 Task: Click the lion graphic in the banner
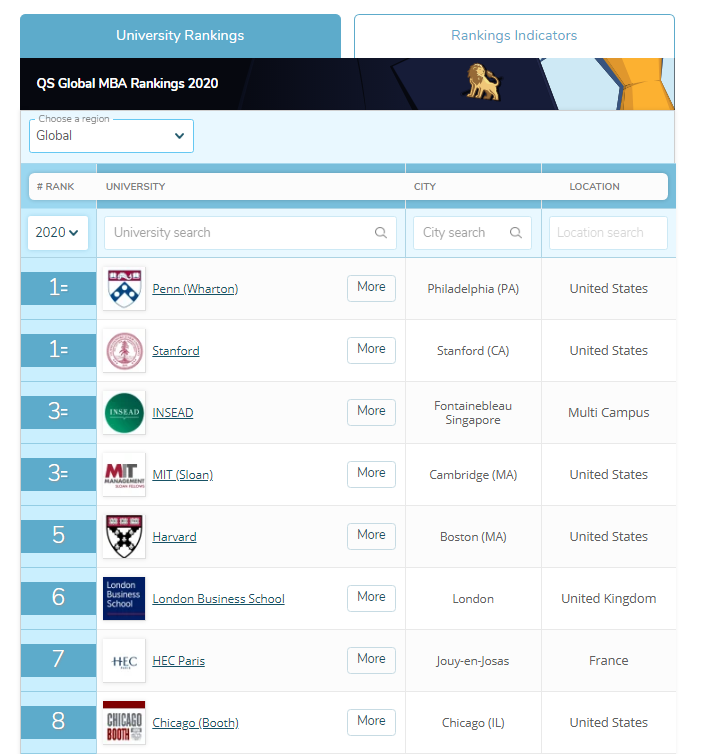click(x=484, y=82)
